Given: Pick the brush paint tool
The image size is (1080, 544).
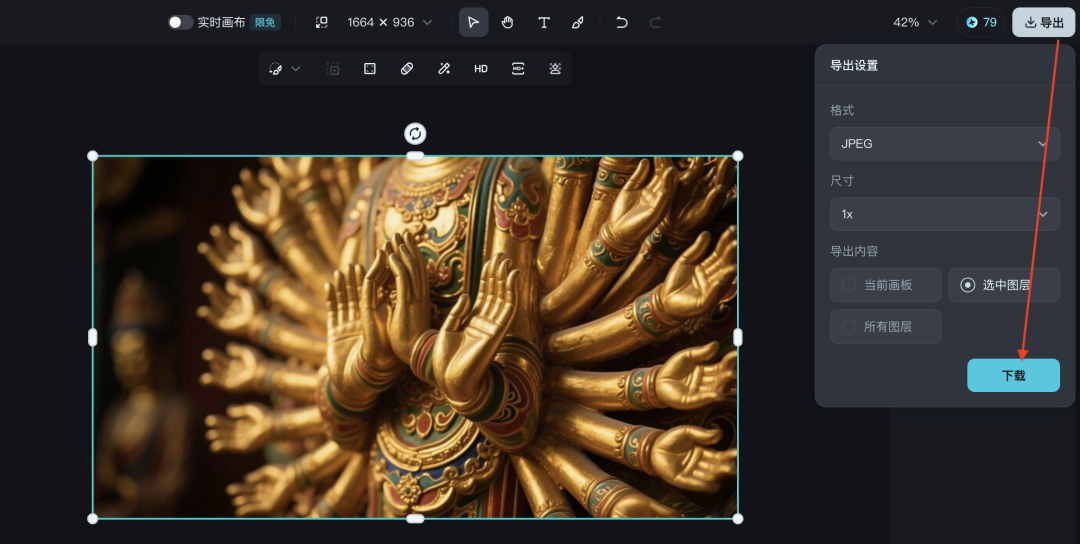Looking at the screenshot, I should coord(578,22).
